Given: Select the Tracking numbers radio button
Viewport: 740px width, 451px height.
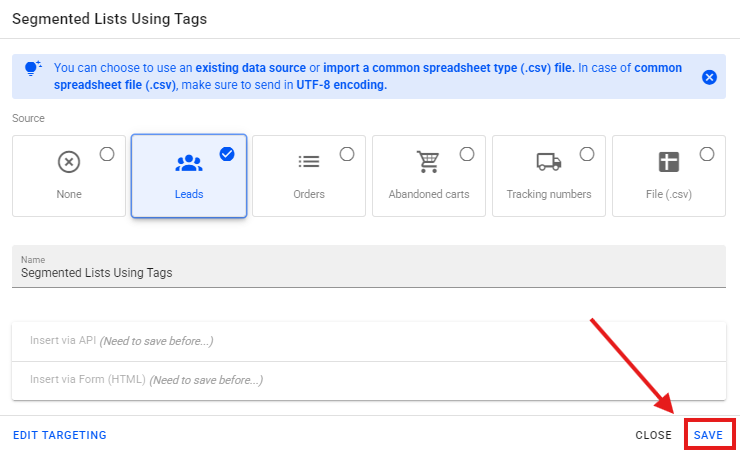Looking at the screenshot, I should 587,154.
